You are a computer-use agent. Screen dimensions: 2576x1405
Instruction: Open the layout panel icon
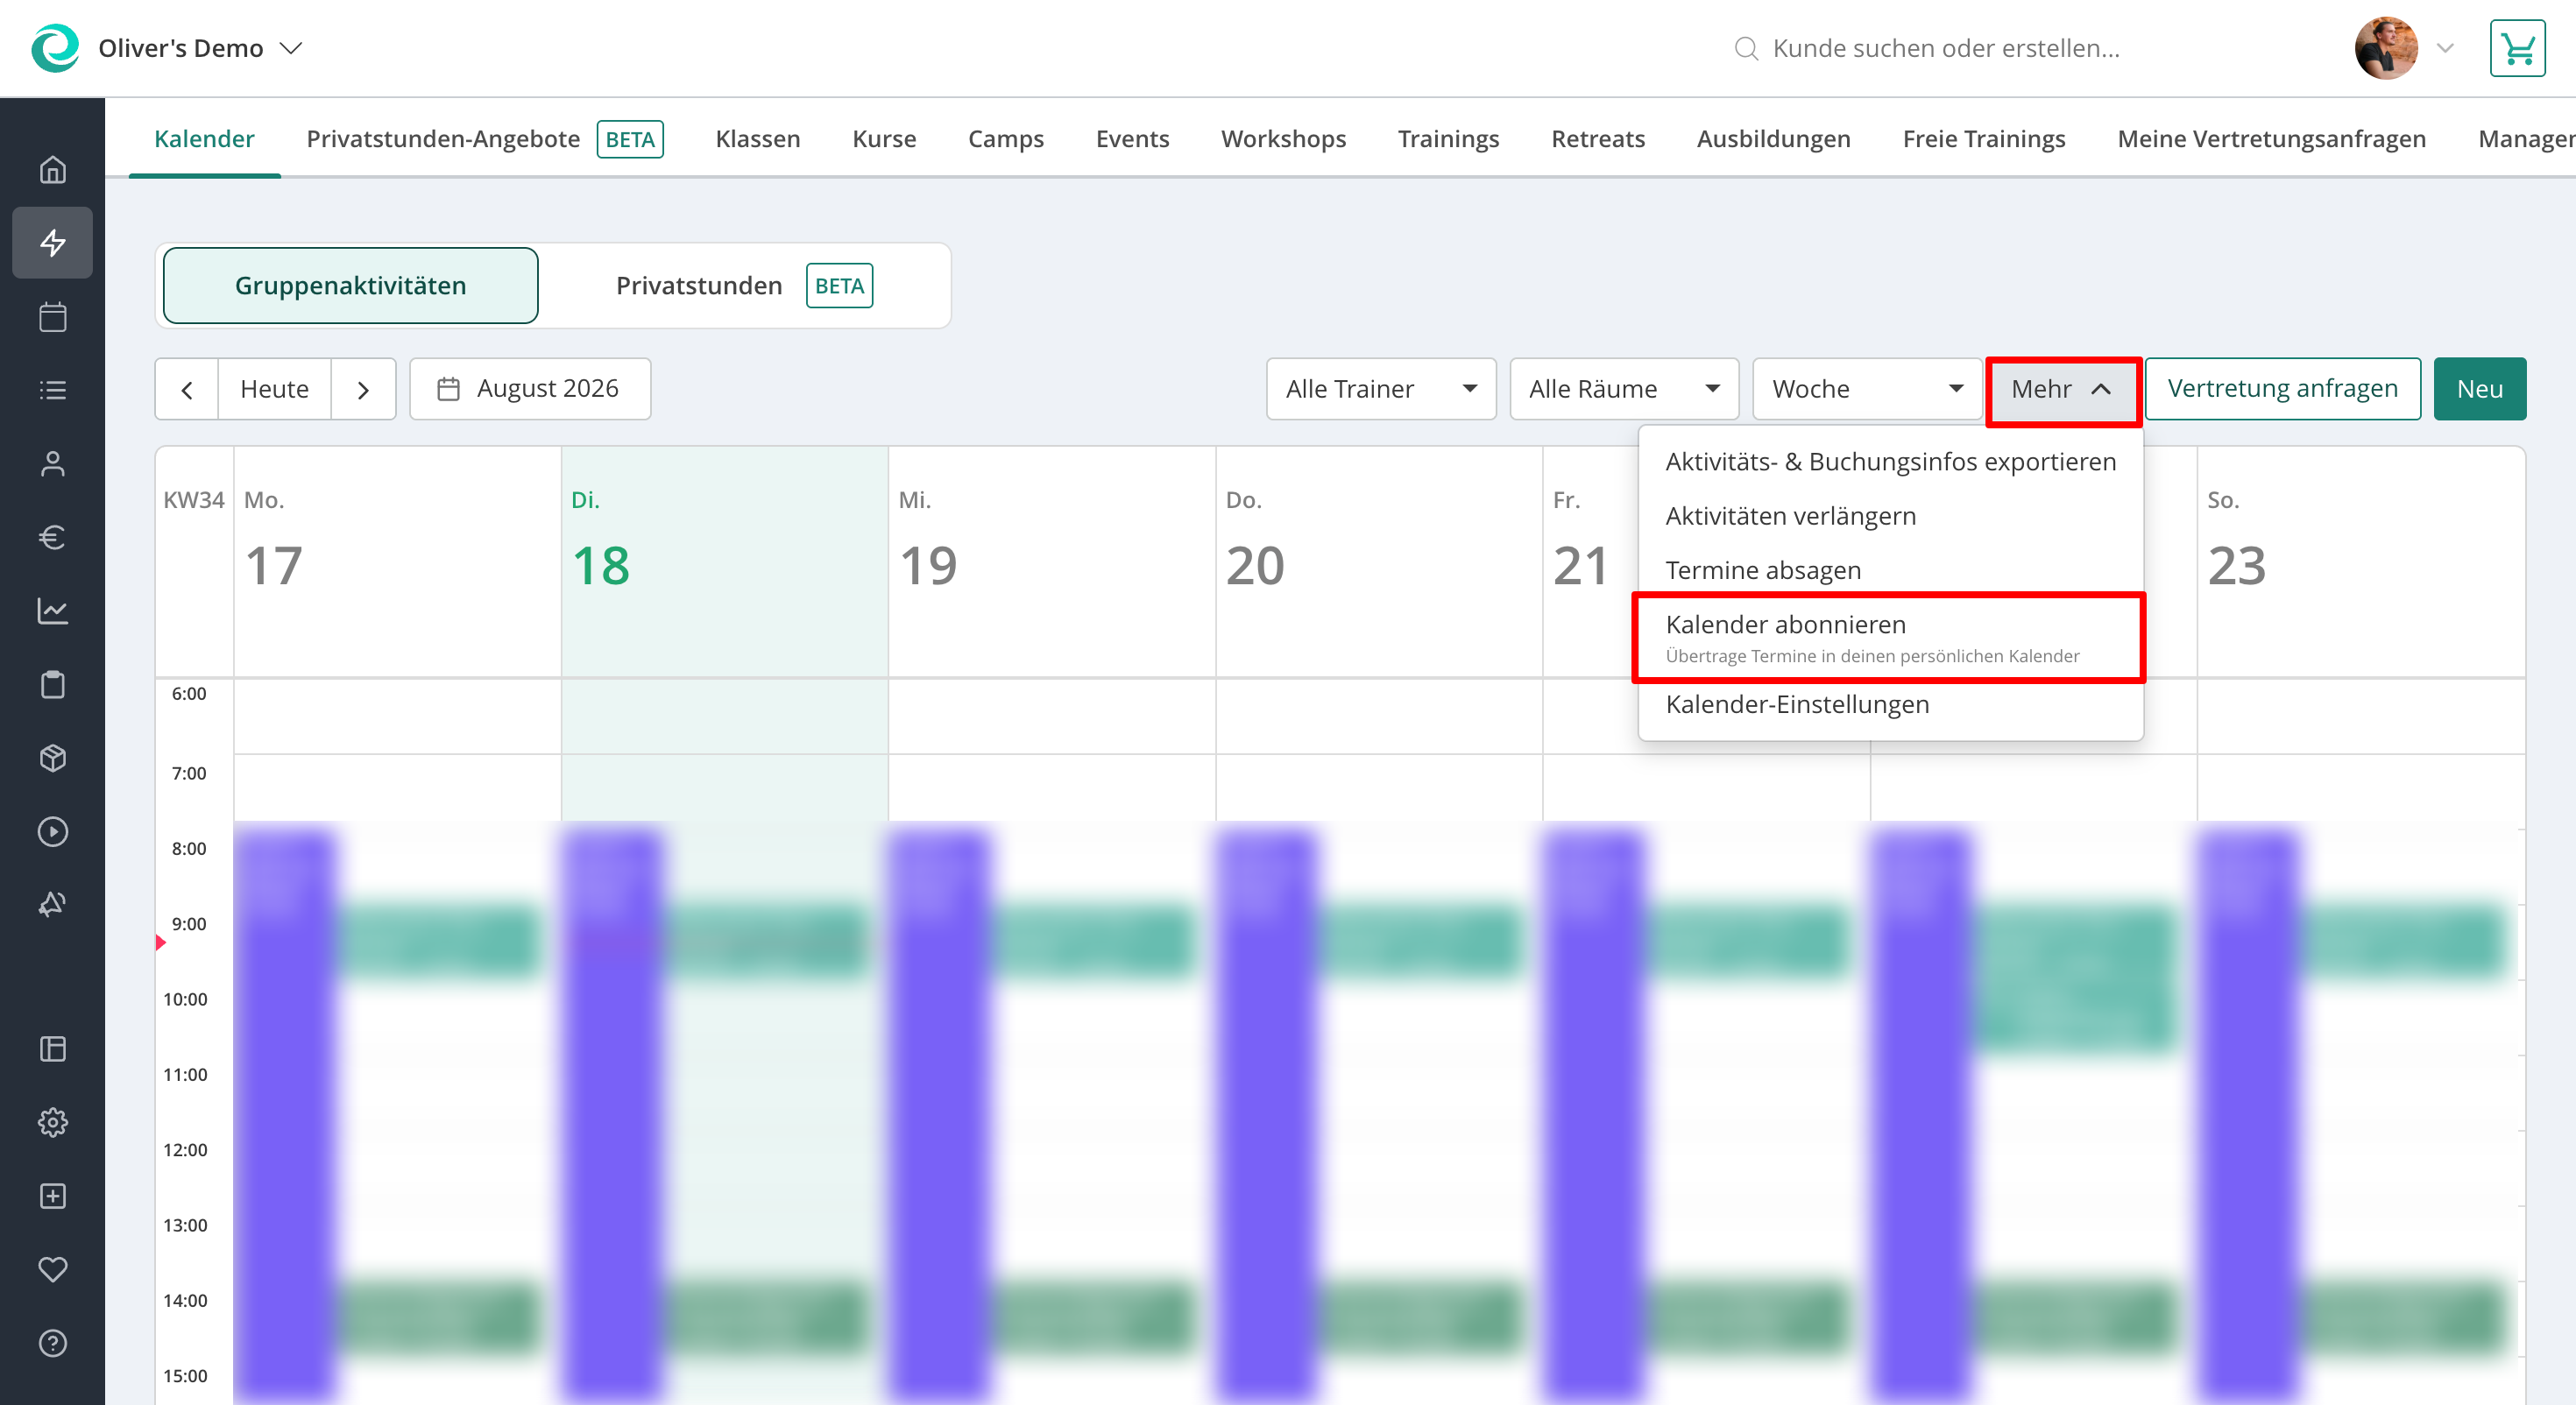(52, 1049)
